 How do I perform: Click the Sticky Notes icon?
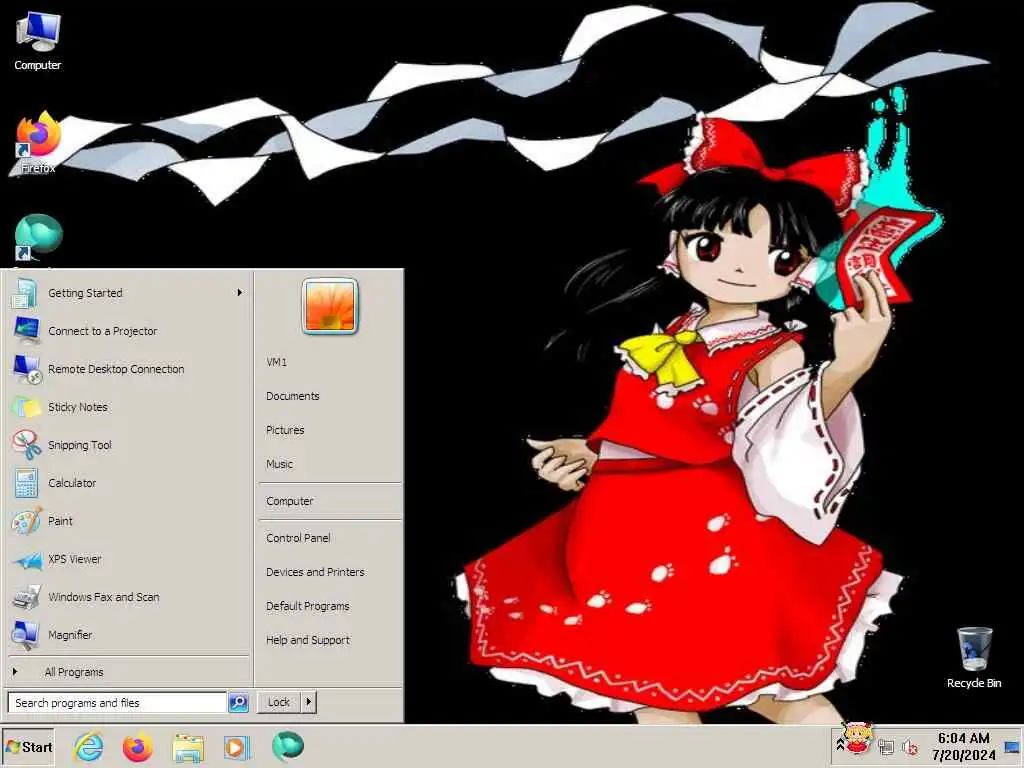pyautogui.click(x=26, y=407)
